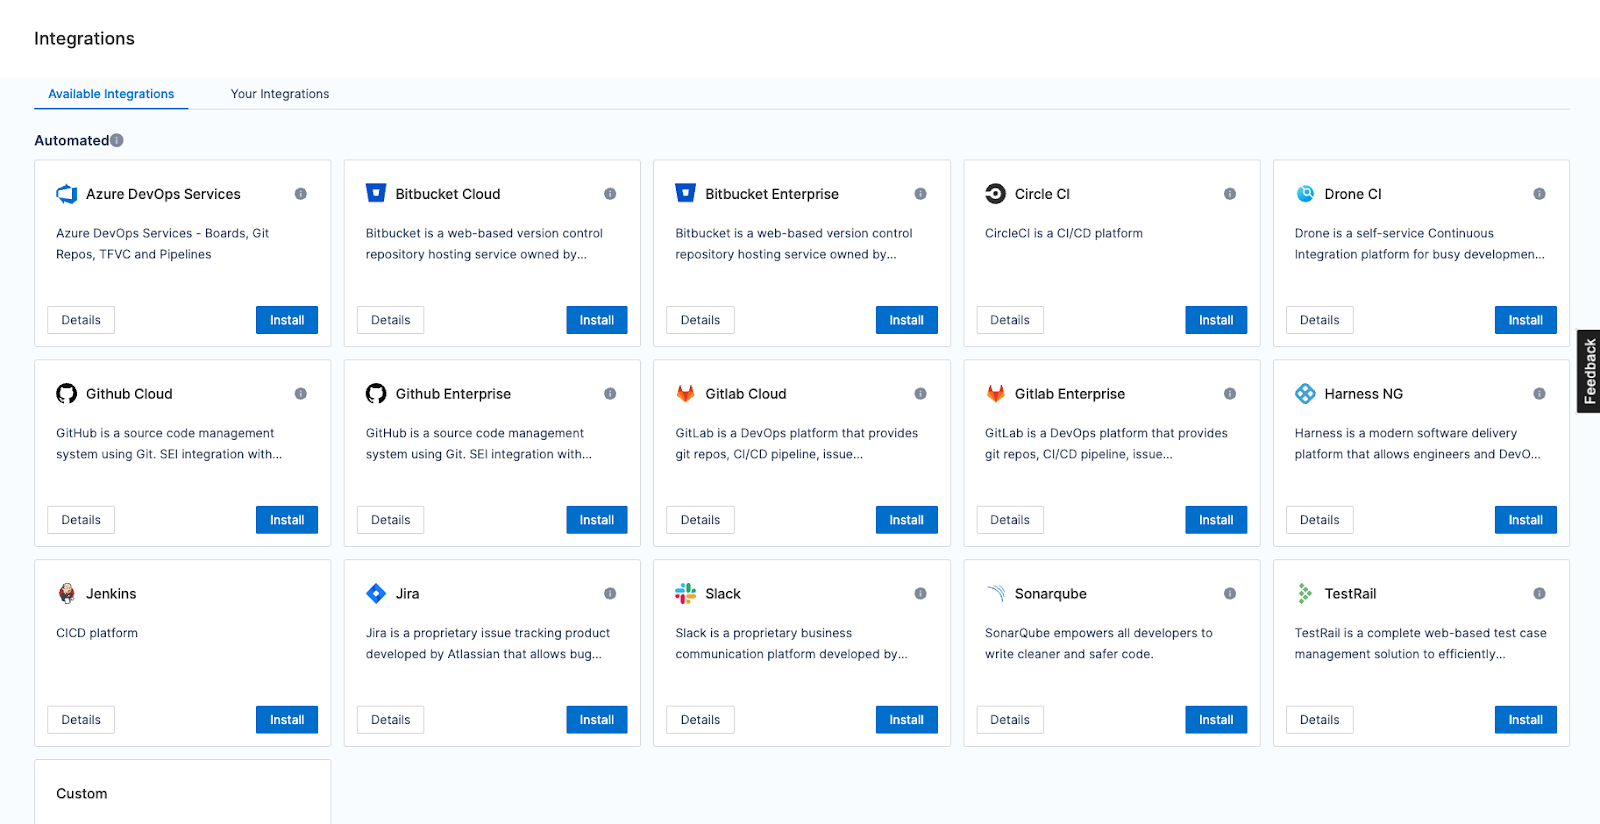Click the Bitbucket Cloud logo icon
The height and width of the screenshot is (824, 1600).
coord(376,193)
